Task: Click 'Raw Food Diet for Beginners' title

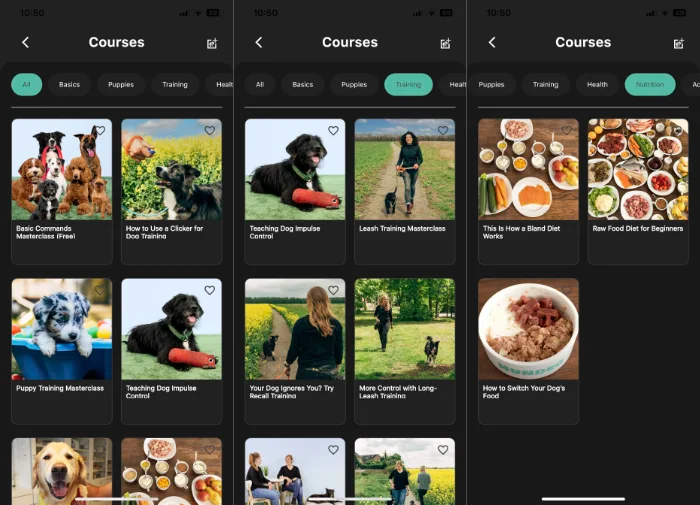Action: click(x=638, y=228)
